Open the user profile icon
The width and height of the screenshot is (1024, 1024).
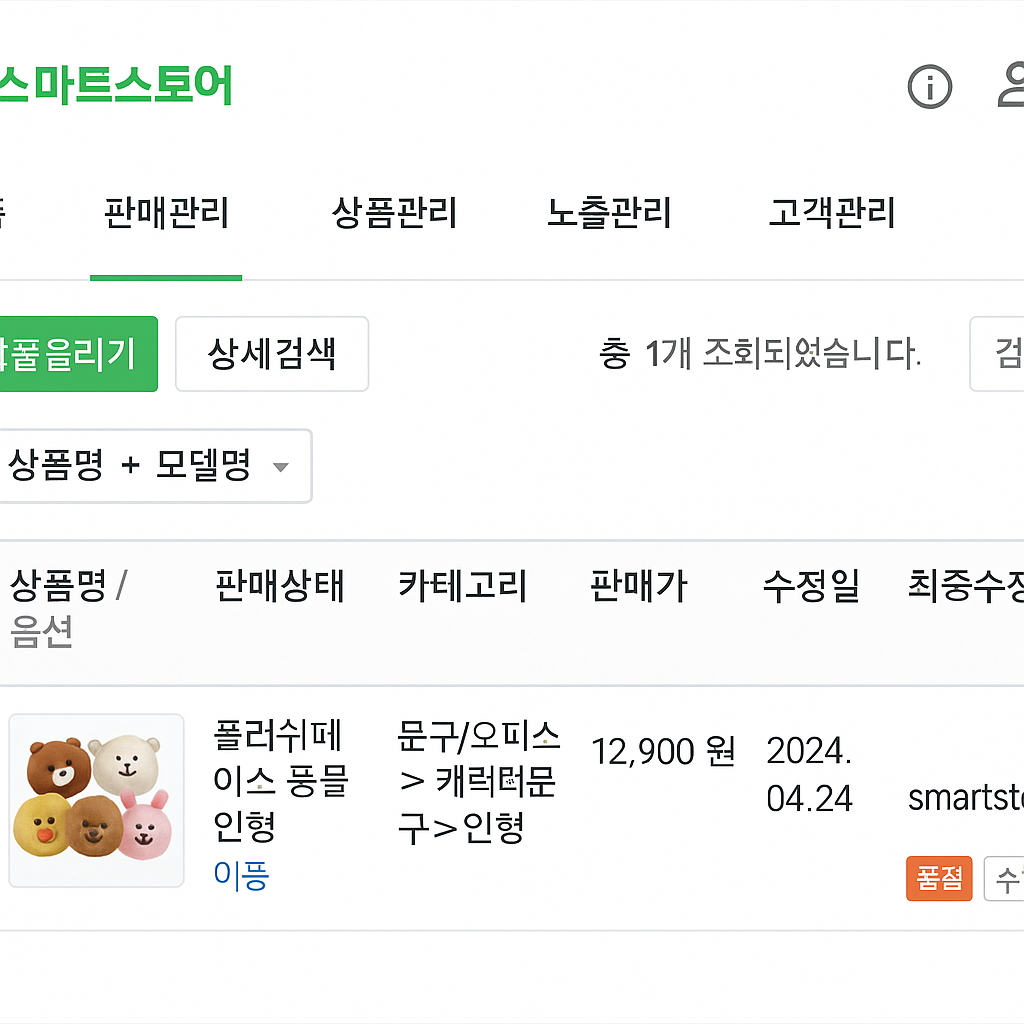1012,88
